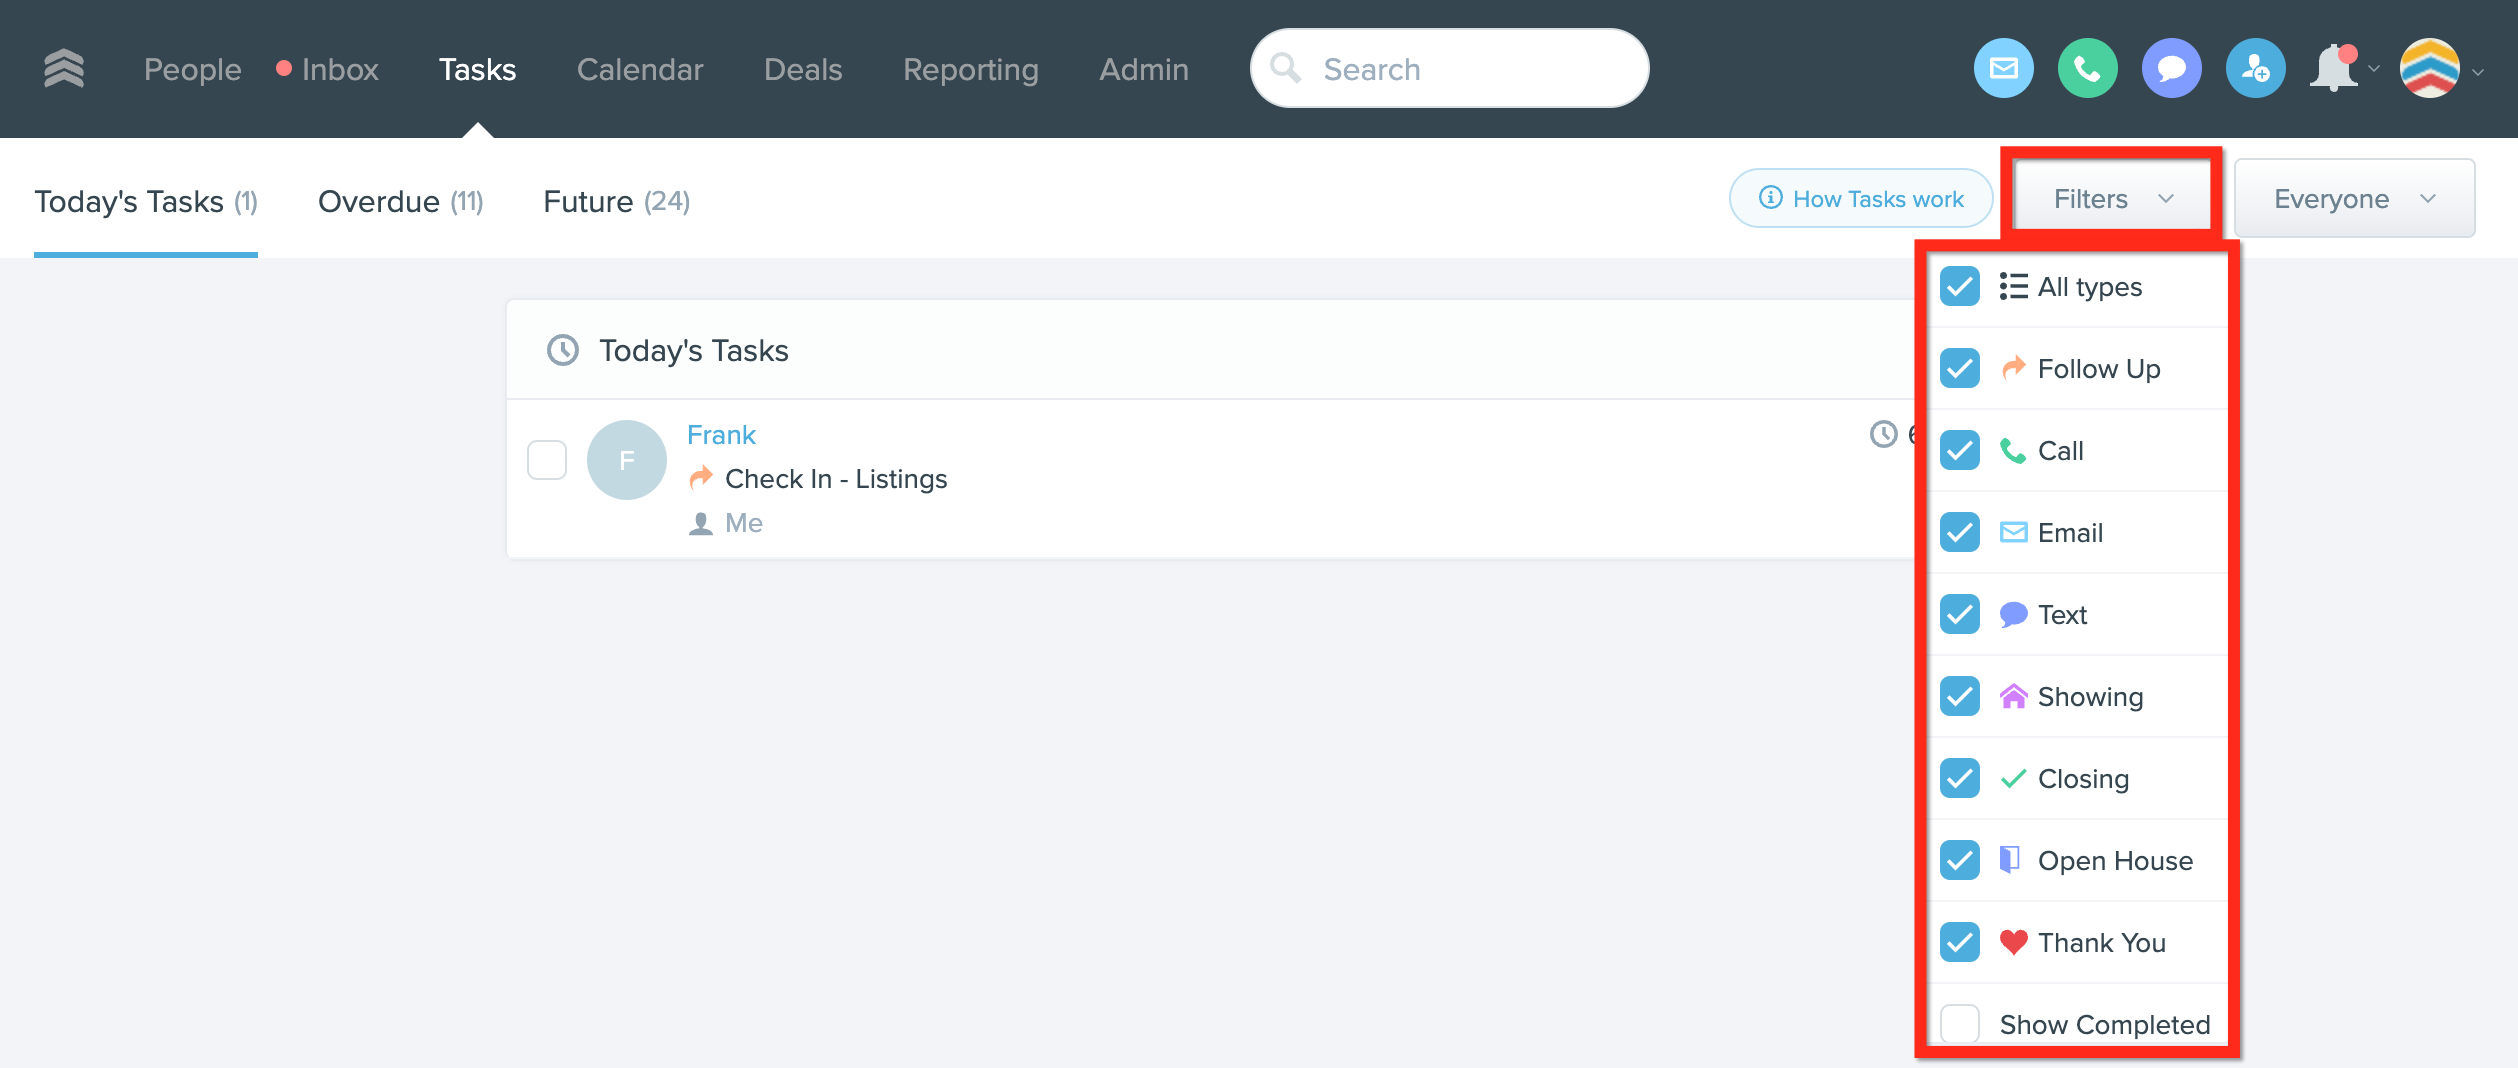Viewport: 2518px width, 1068px height.
Task: Uncheck the Showing filter checkbox
Action: pyautogui.click(x=1960, y=697)
